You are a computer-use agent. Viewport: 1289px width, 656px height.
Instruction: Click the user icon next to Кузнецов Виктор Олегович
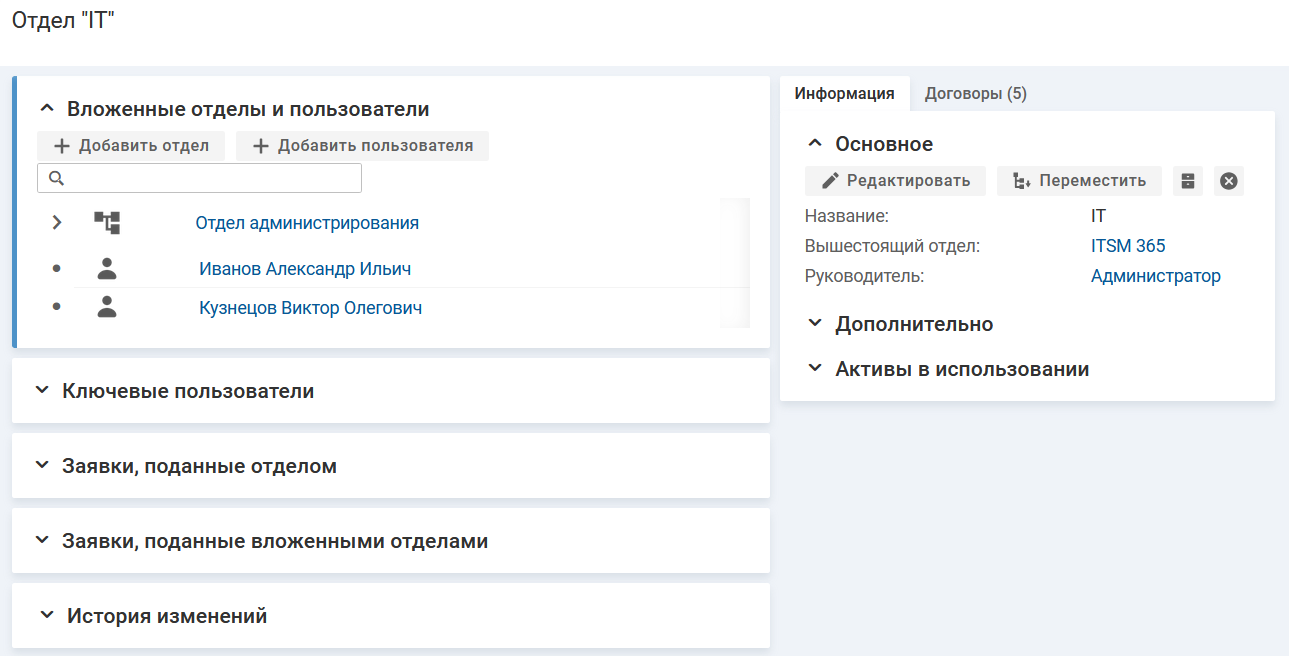(x=107, y=308)
